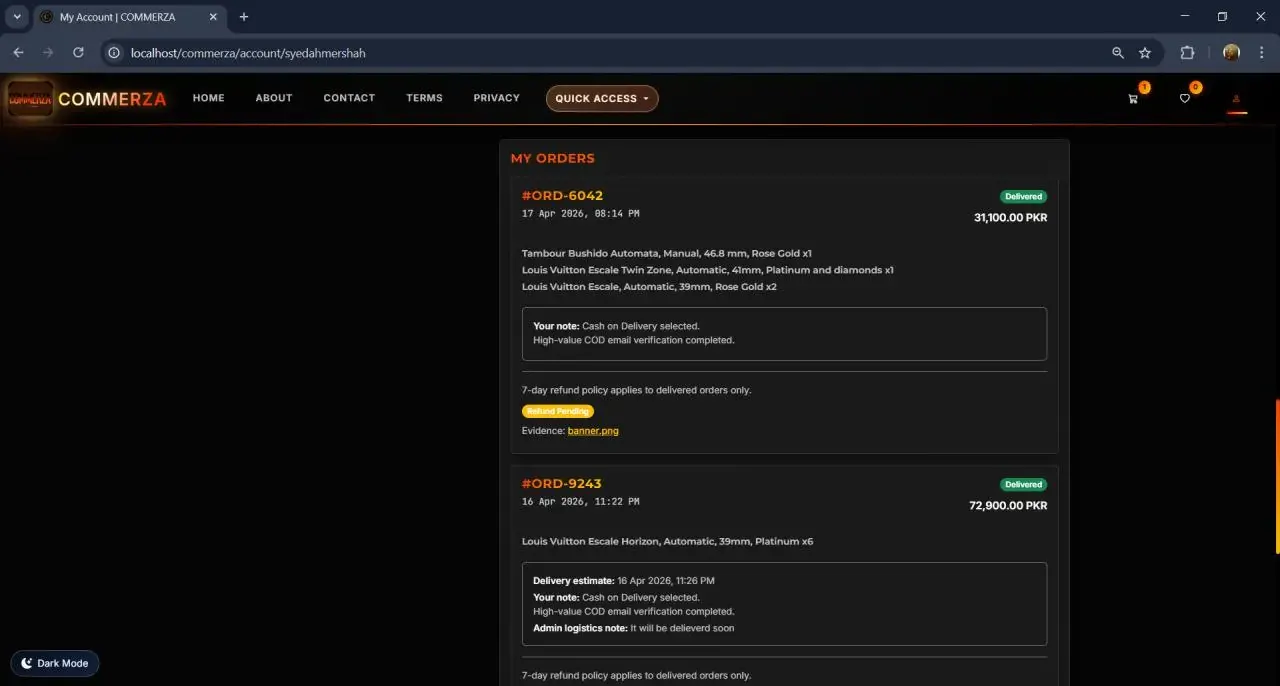Open the HOME nav item
The width and height of the screenshot is (1280, 686).
click(x=209, y=98)
